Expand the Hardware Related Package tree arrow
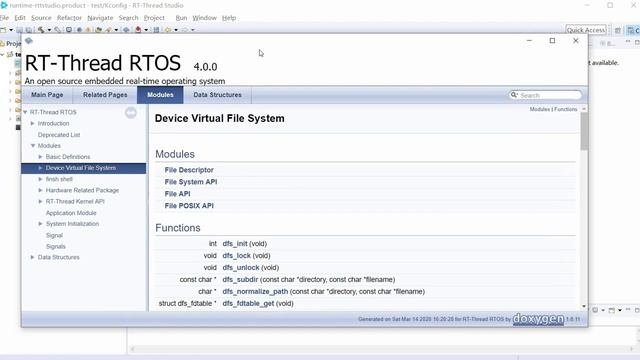This screenshot has width=640, height=360. [40, 190]
